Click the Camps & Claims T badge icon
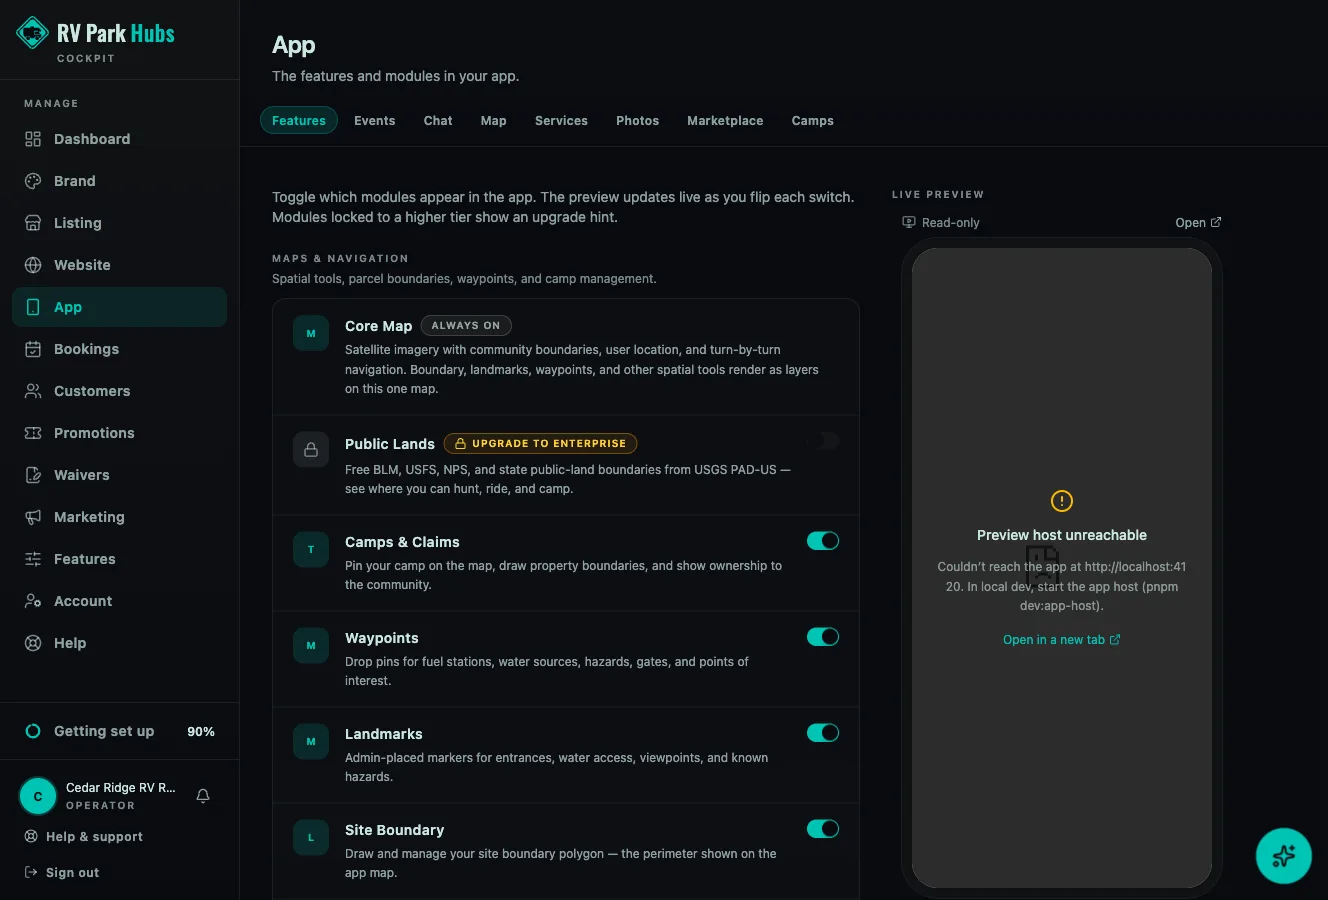This screenshot has width=1328, height=900. pyautogui.click(x=311, y=549)
